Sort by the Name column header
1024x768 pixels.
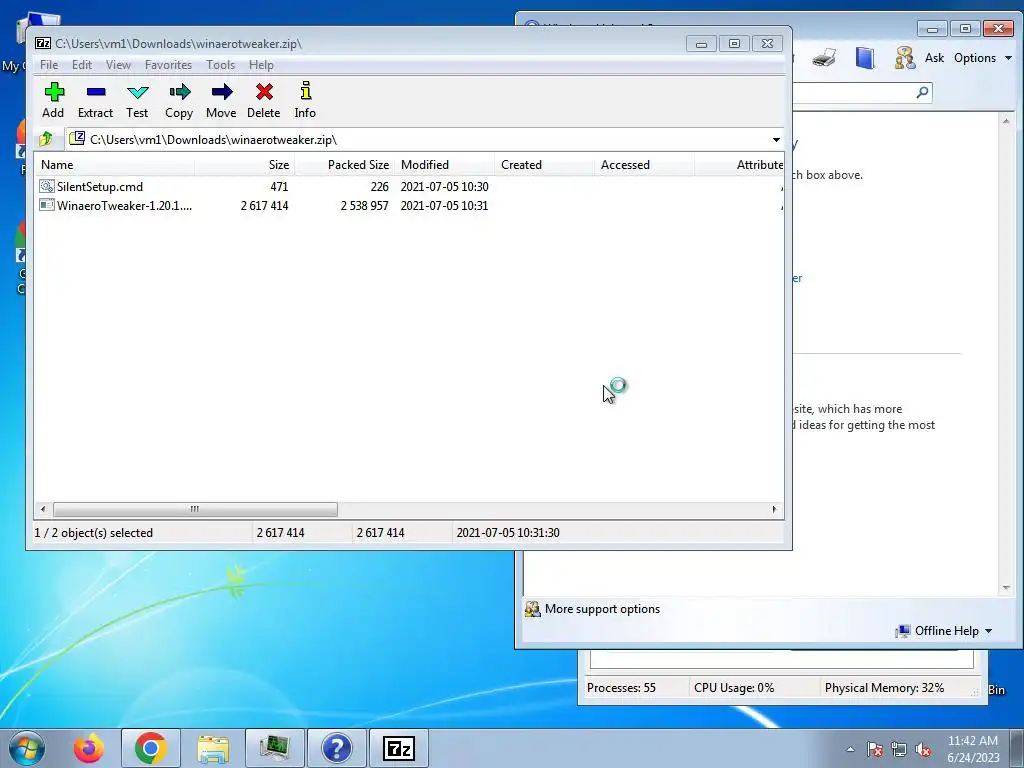pos(114,165)
